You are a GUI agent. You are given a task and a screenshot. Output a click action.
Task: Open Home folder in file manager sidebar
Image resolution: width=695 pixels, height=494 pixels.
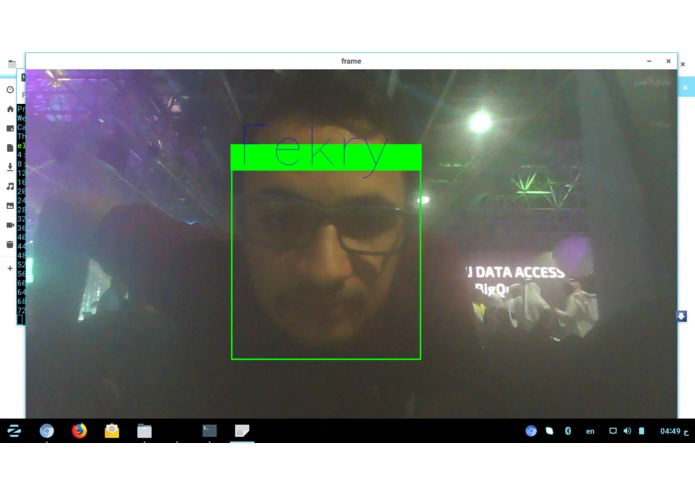(x=10, y=109)
